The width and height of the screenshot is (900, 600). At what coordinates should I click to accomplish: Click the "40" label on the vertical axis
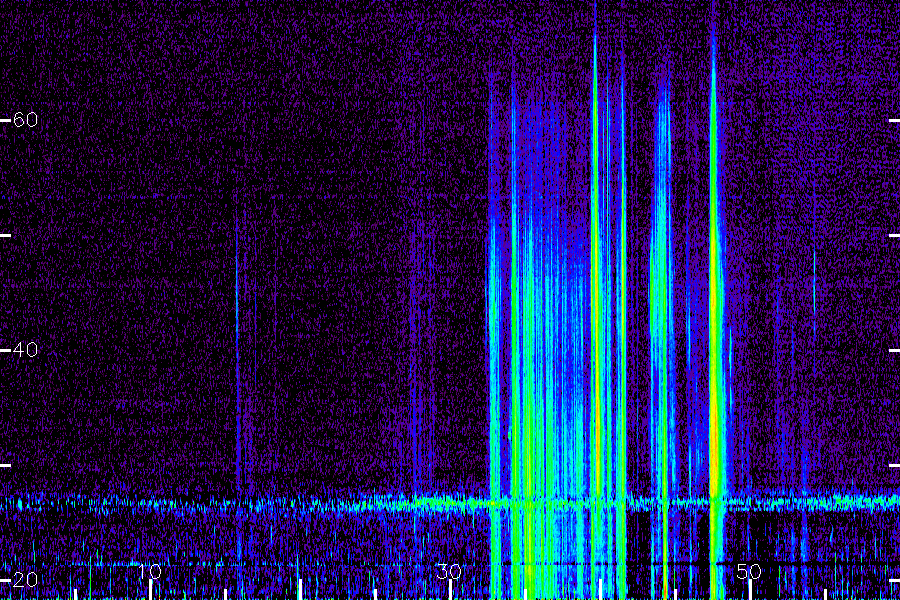click(x=25, y=349)
